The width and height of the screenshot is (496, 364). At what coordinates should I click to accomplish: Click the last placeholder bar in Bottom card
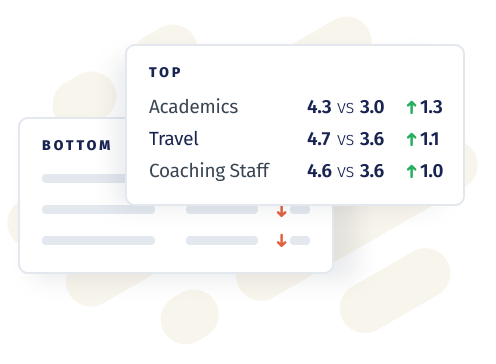coord(300,240)
